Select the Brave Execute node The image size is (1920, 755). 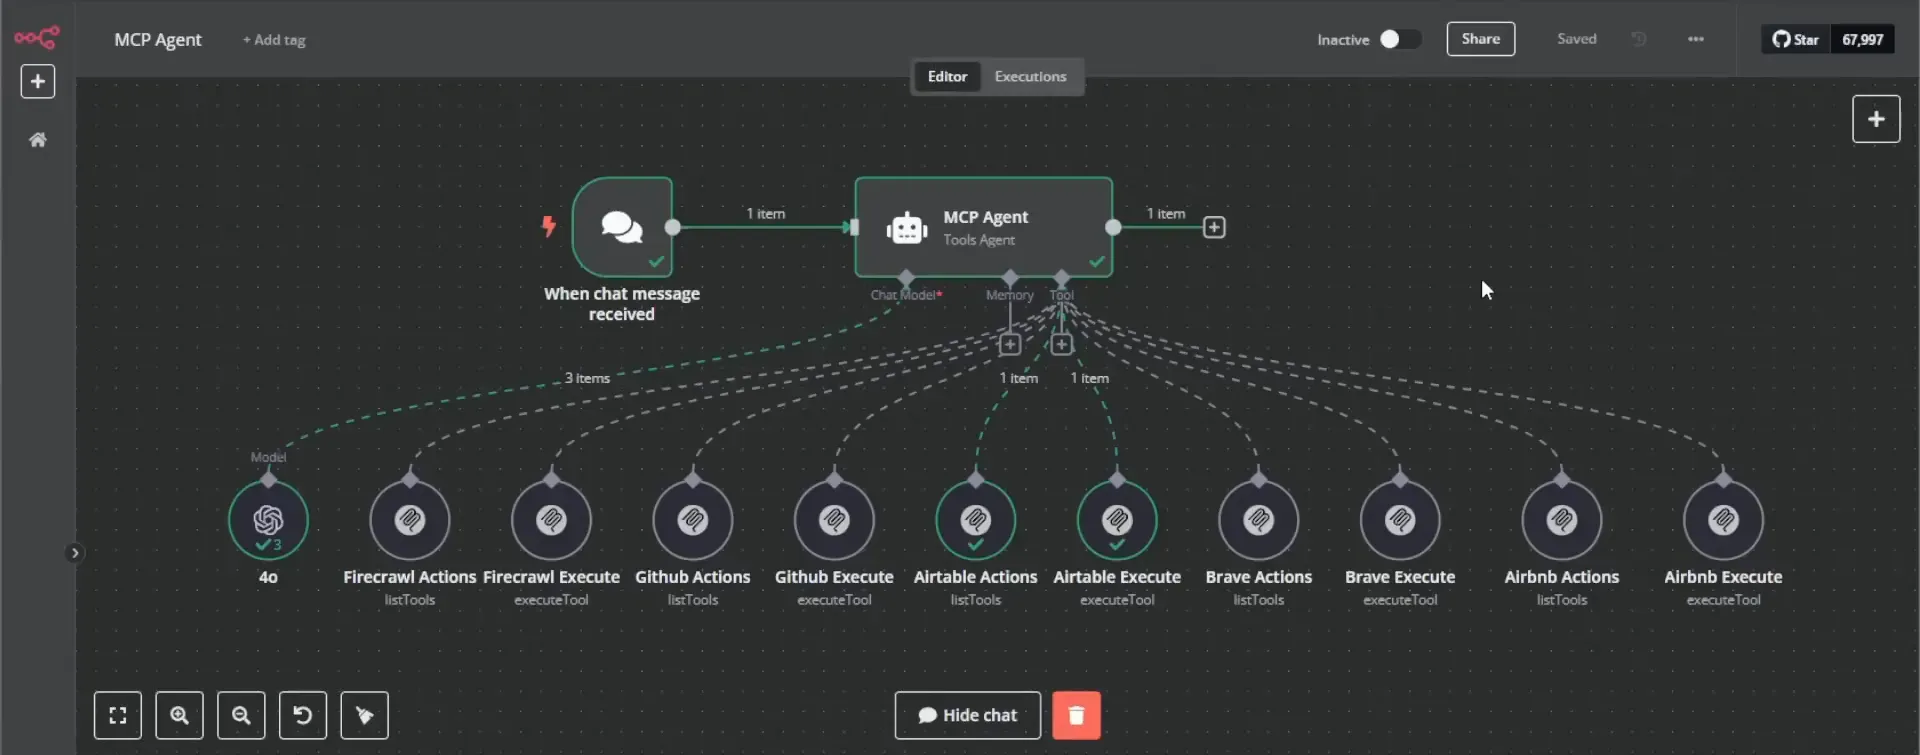[x=1400, y=520]
